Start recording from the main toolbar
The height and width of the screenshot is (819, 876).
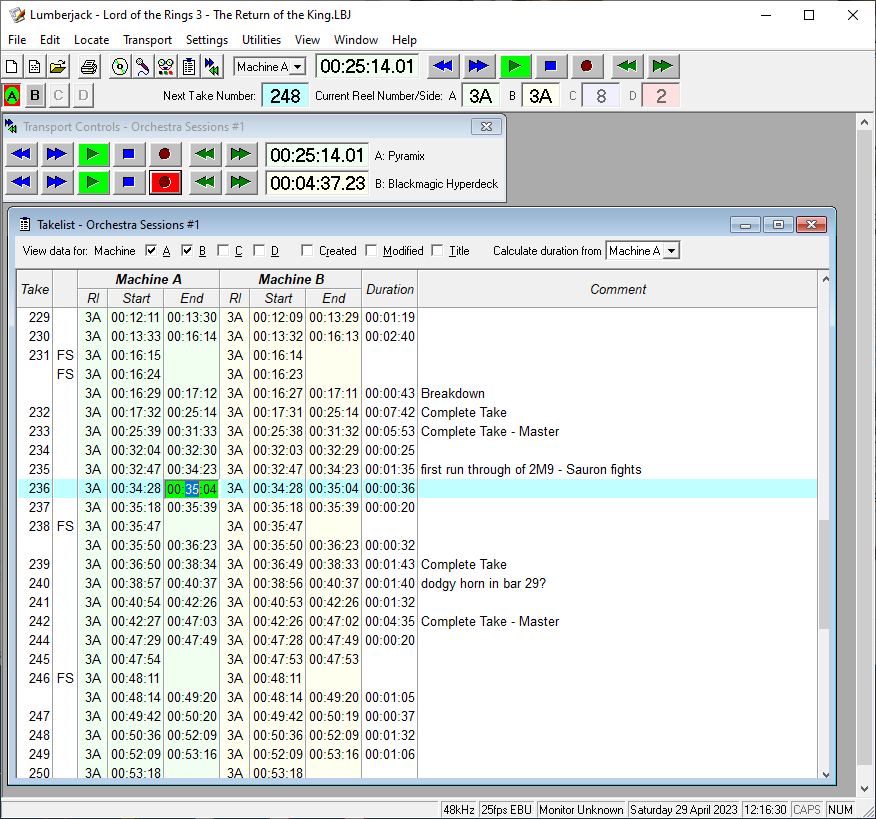pyautogui.click(x=586, y=66)
